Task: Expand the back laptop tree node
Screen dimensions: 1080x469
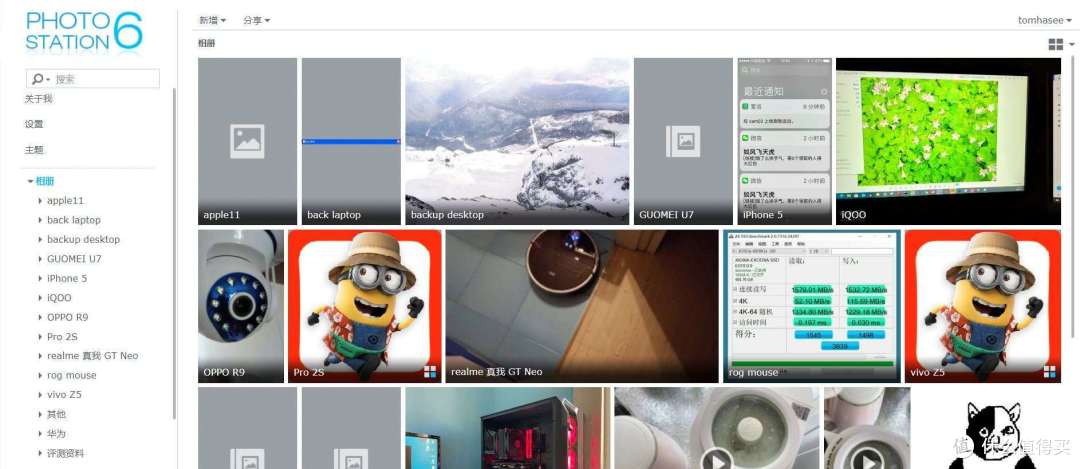Action: click(x=41, y=220)
